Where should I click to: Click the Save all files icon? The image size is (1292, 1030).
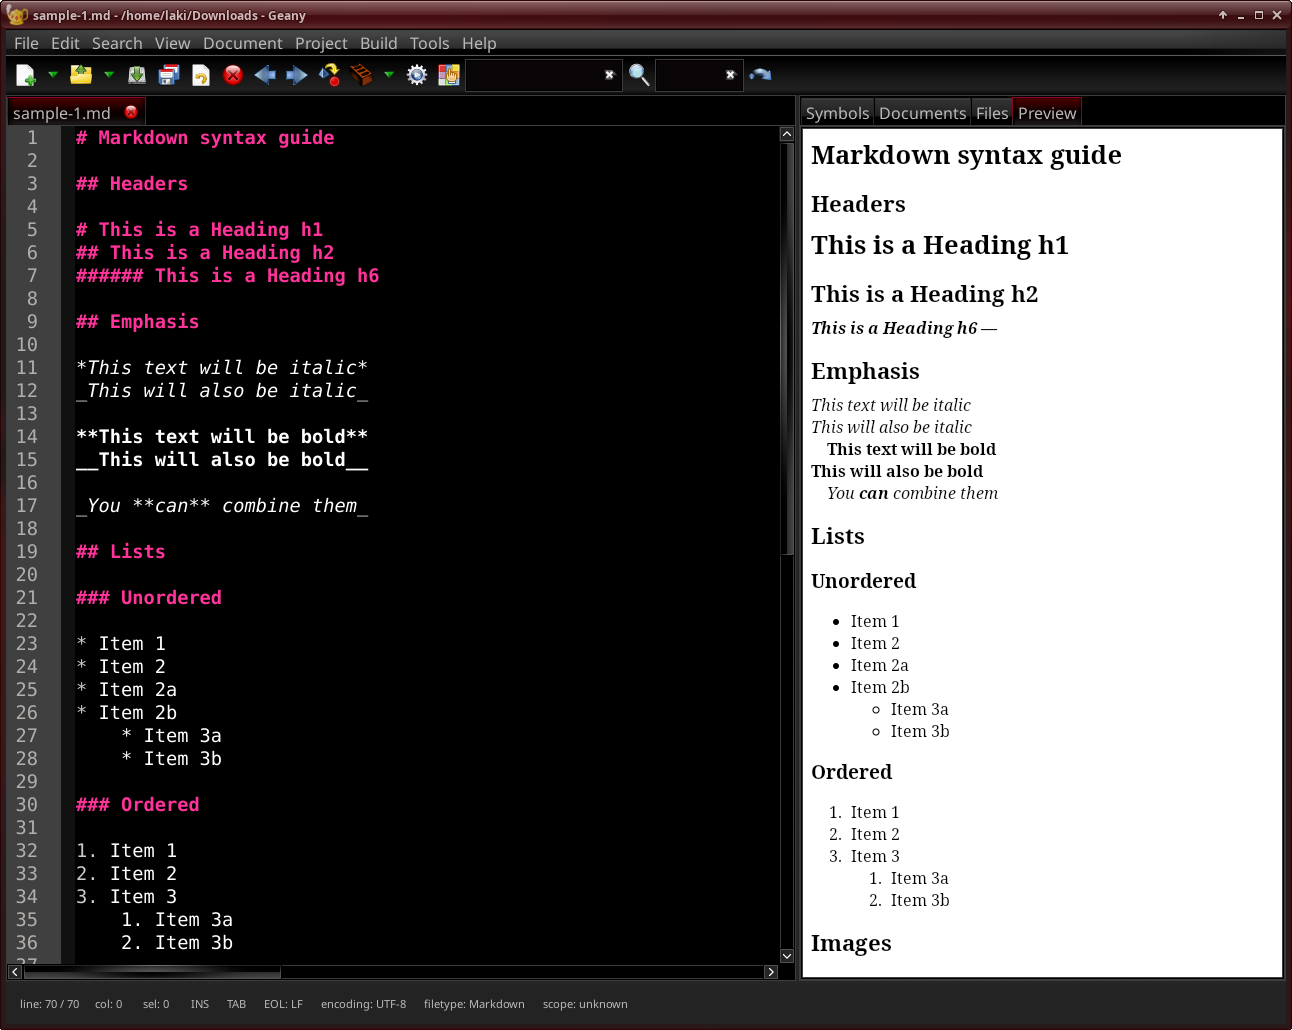pos(169,75)
